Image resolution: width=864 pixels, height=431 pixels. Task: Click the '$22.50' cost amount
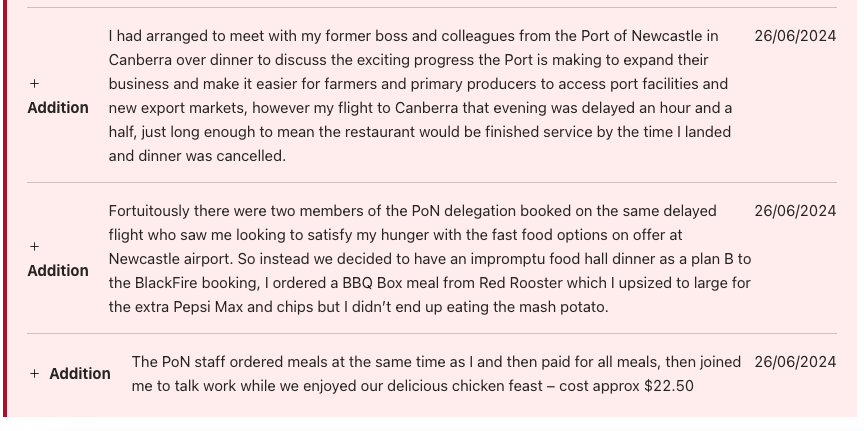click(669, 386)
